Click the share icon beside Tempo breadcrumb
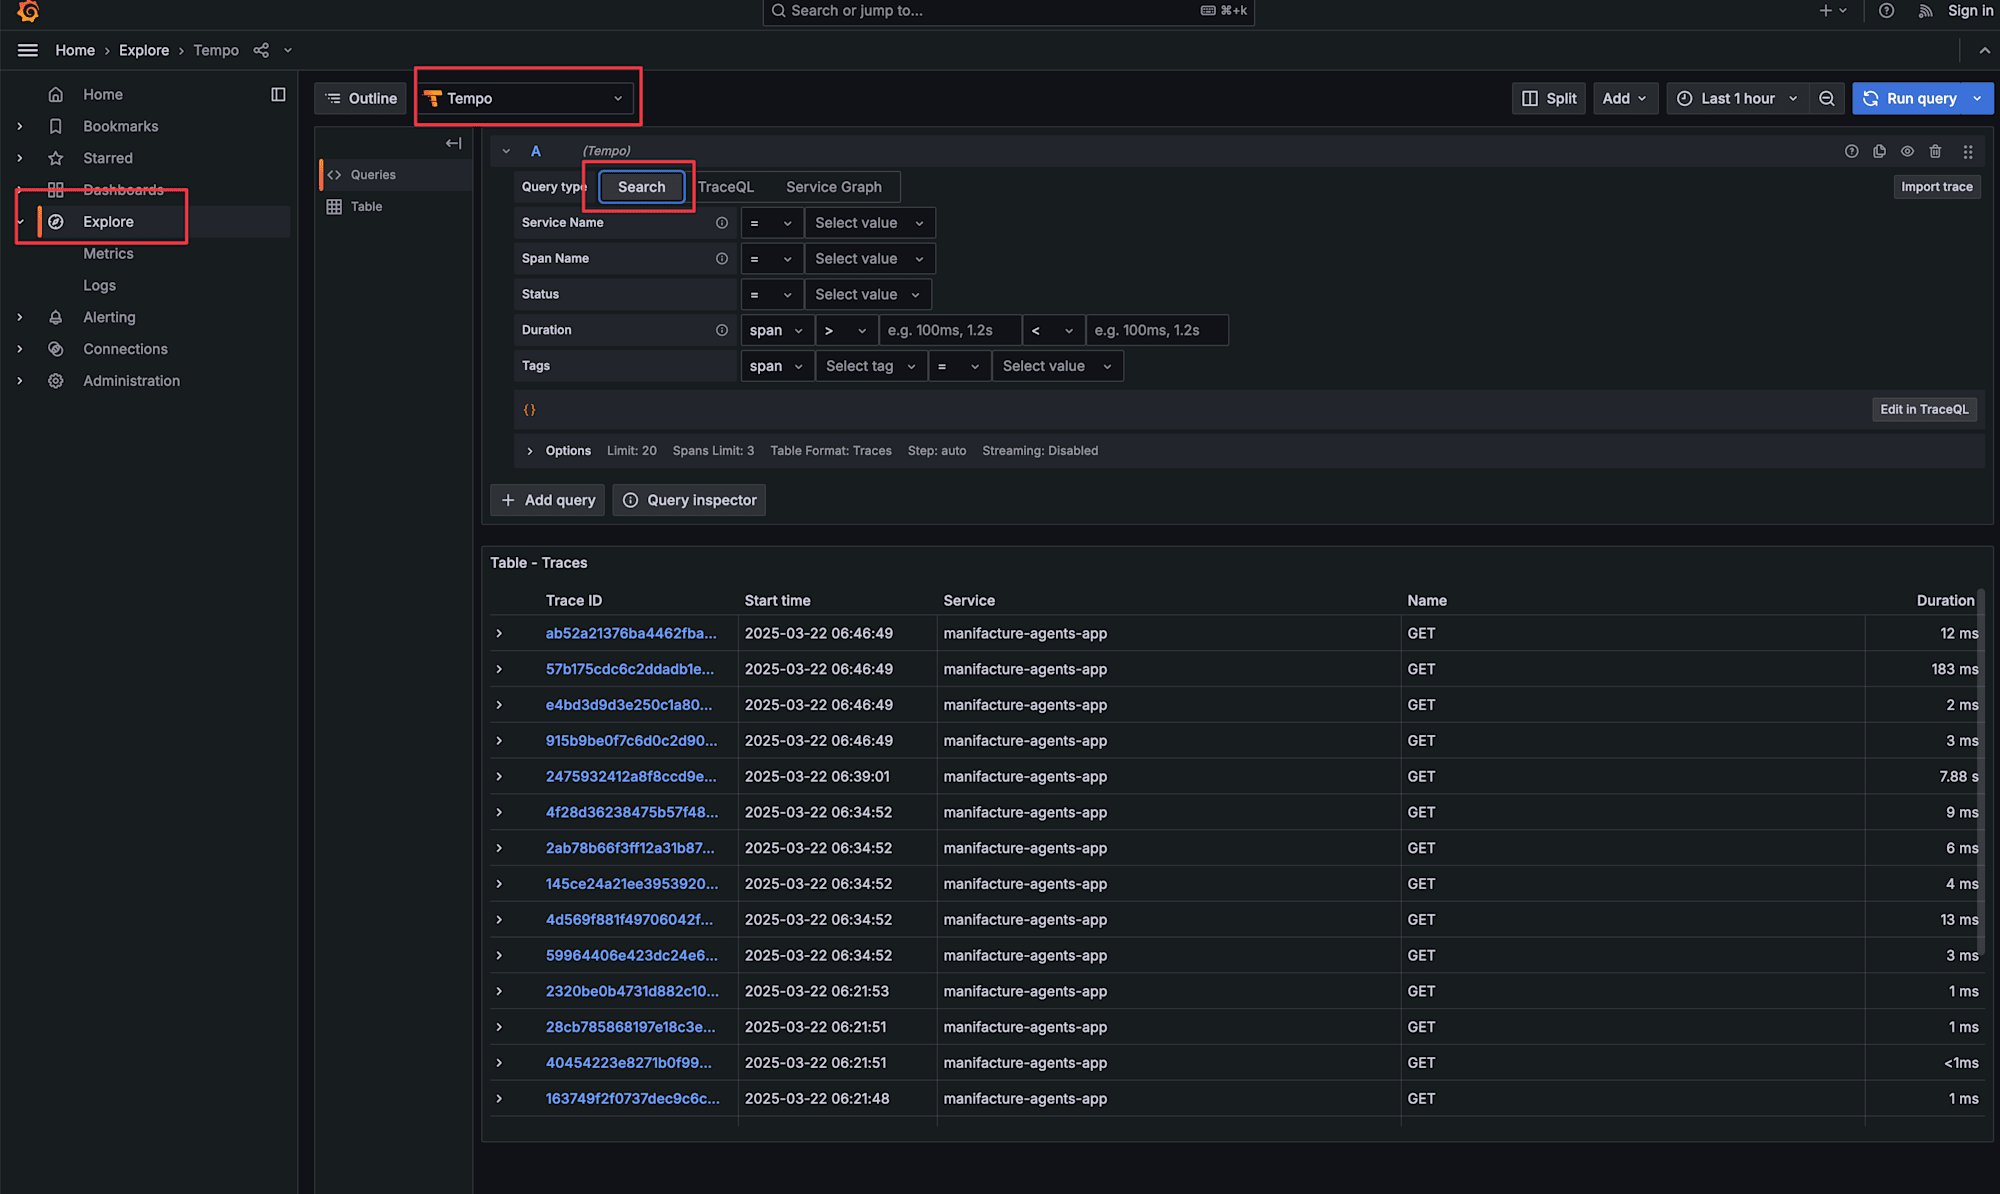Image resolution: width=2000 pixels, height=1194 pixels. (x=261, y=50)
